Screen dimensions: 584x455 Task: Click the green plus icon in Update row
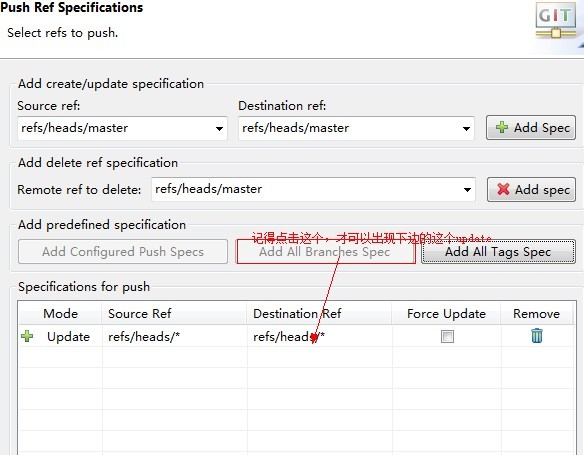point(27,336)
